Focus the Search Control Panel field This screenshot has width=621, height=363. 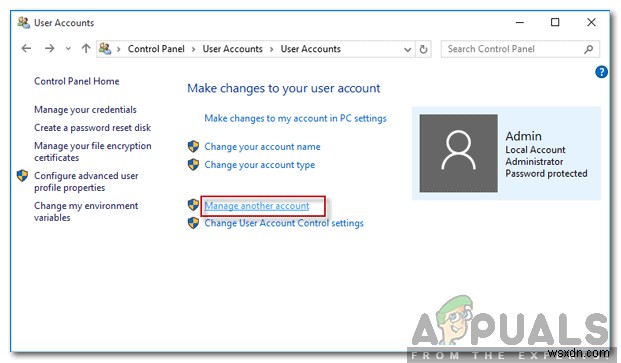[520, 49]
